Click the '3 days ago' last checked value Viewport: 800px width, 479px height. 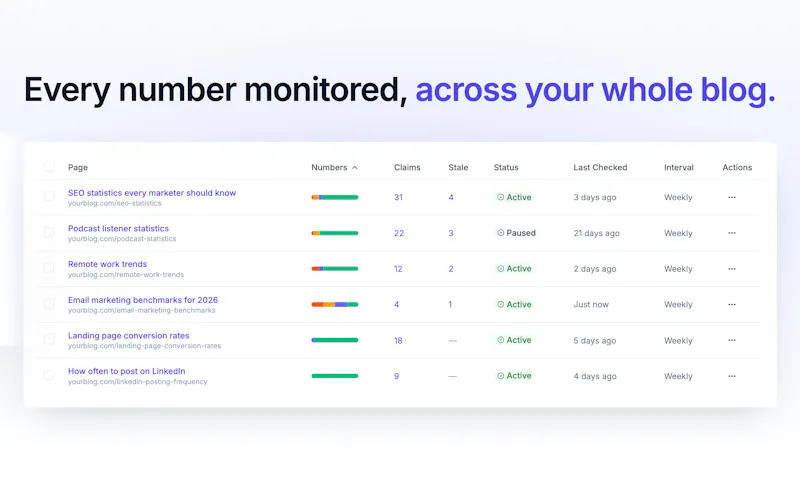(x=595, y=197)
